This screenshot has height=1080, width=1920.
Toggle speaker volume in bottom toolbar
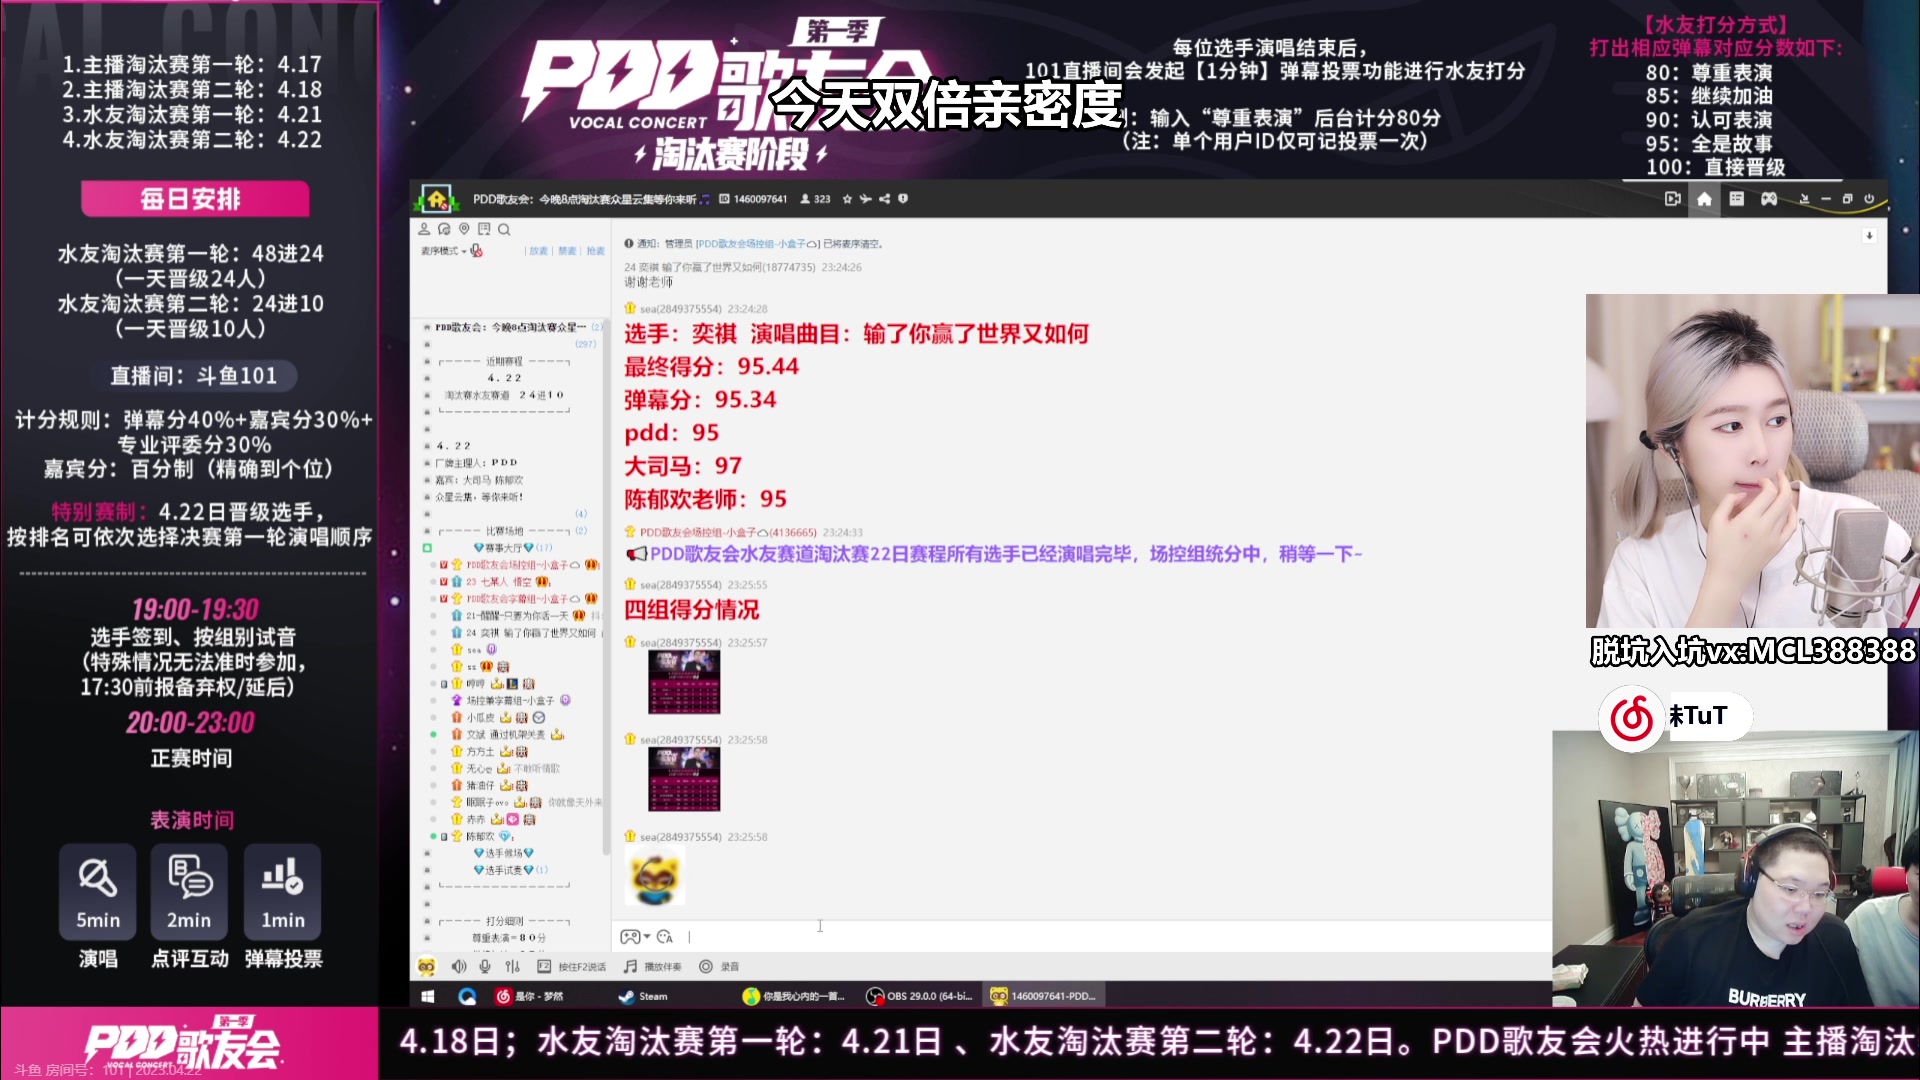point(459,966)
